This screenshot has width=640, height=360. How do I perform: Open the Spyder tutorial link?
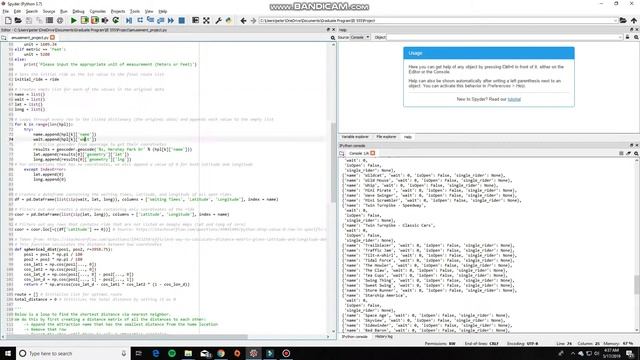[x=514, y=99]
